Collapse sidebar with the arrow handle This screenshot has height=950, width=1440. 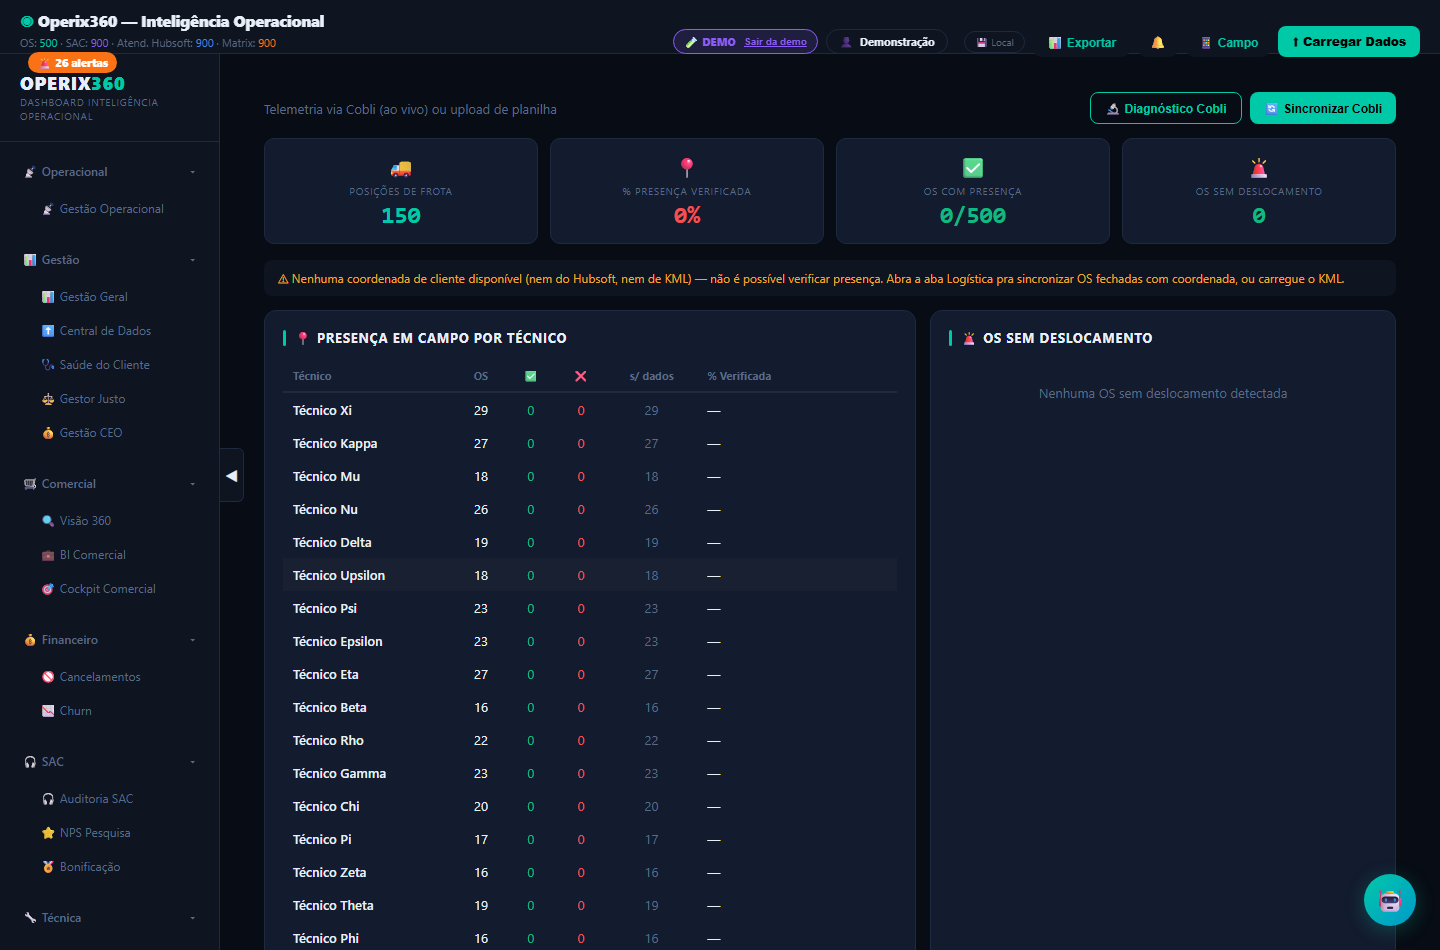[x=232, y=475]
